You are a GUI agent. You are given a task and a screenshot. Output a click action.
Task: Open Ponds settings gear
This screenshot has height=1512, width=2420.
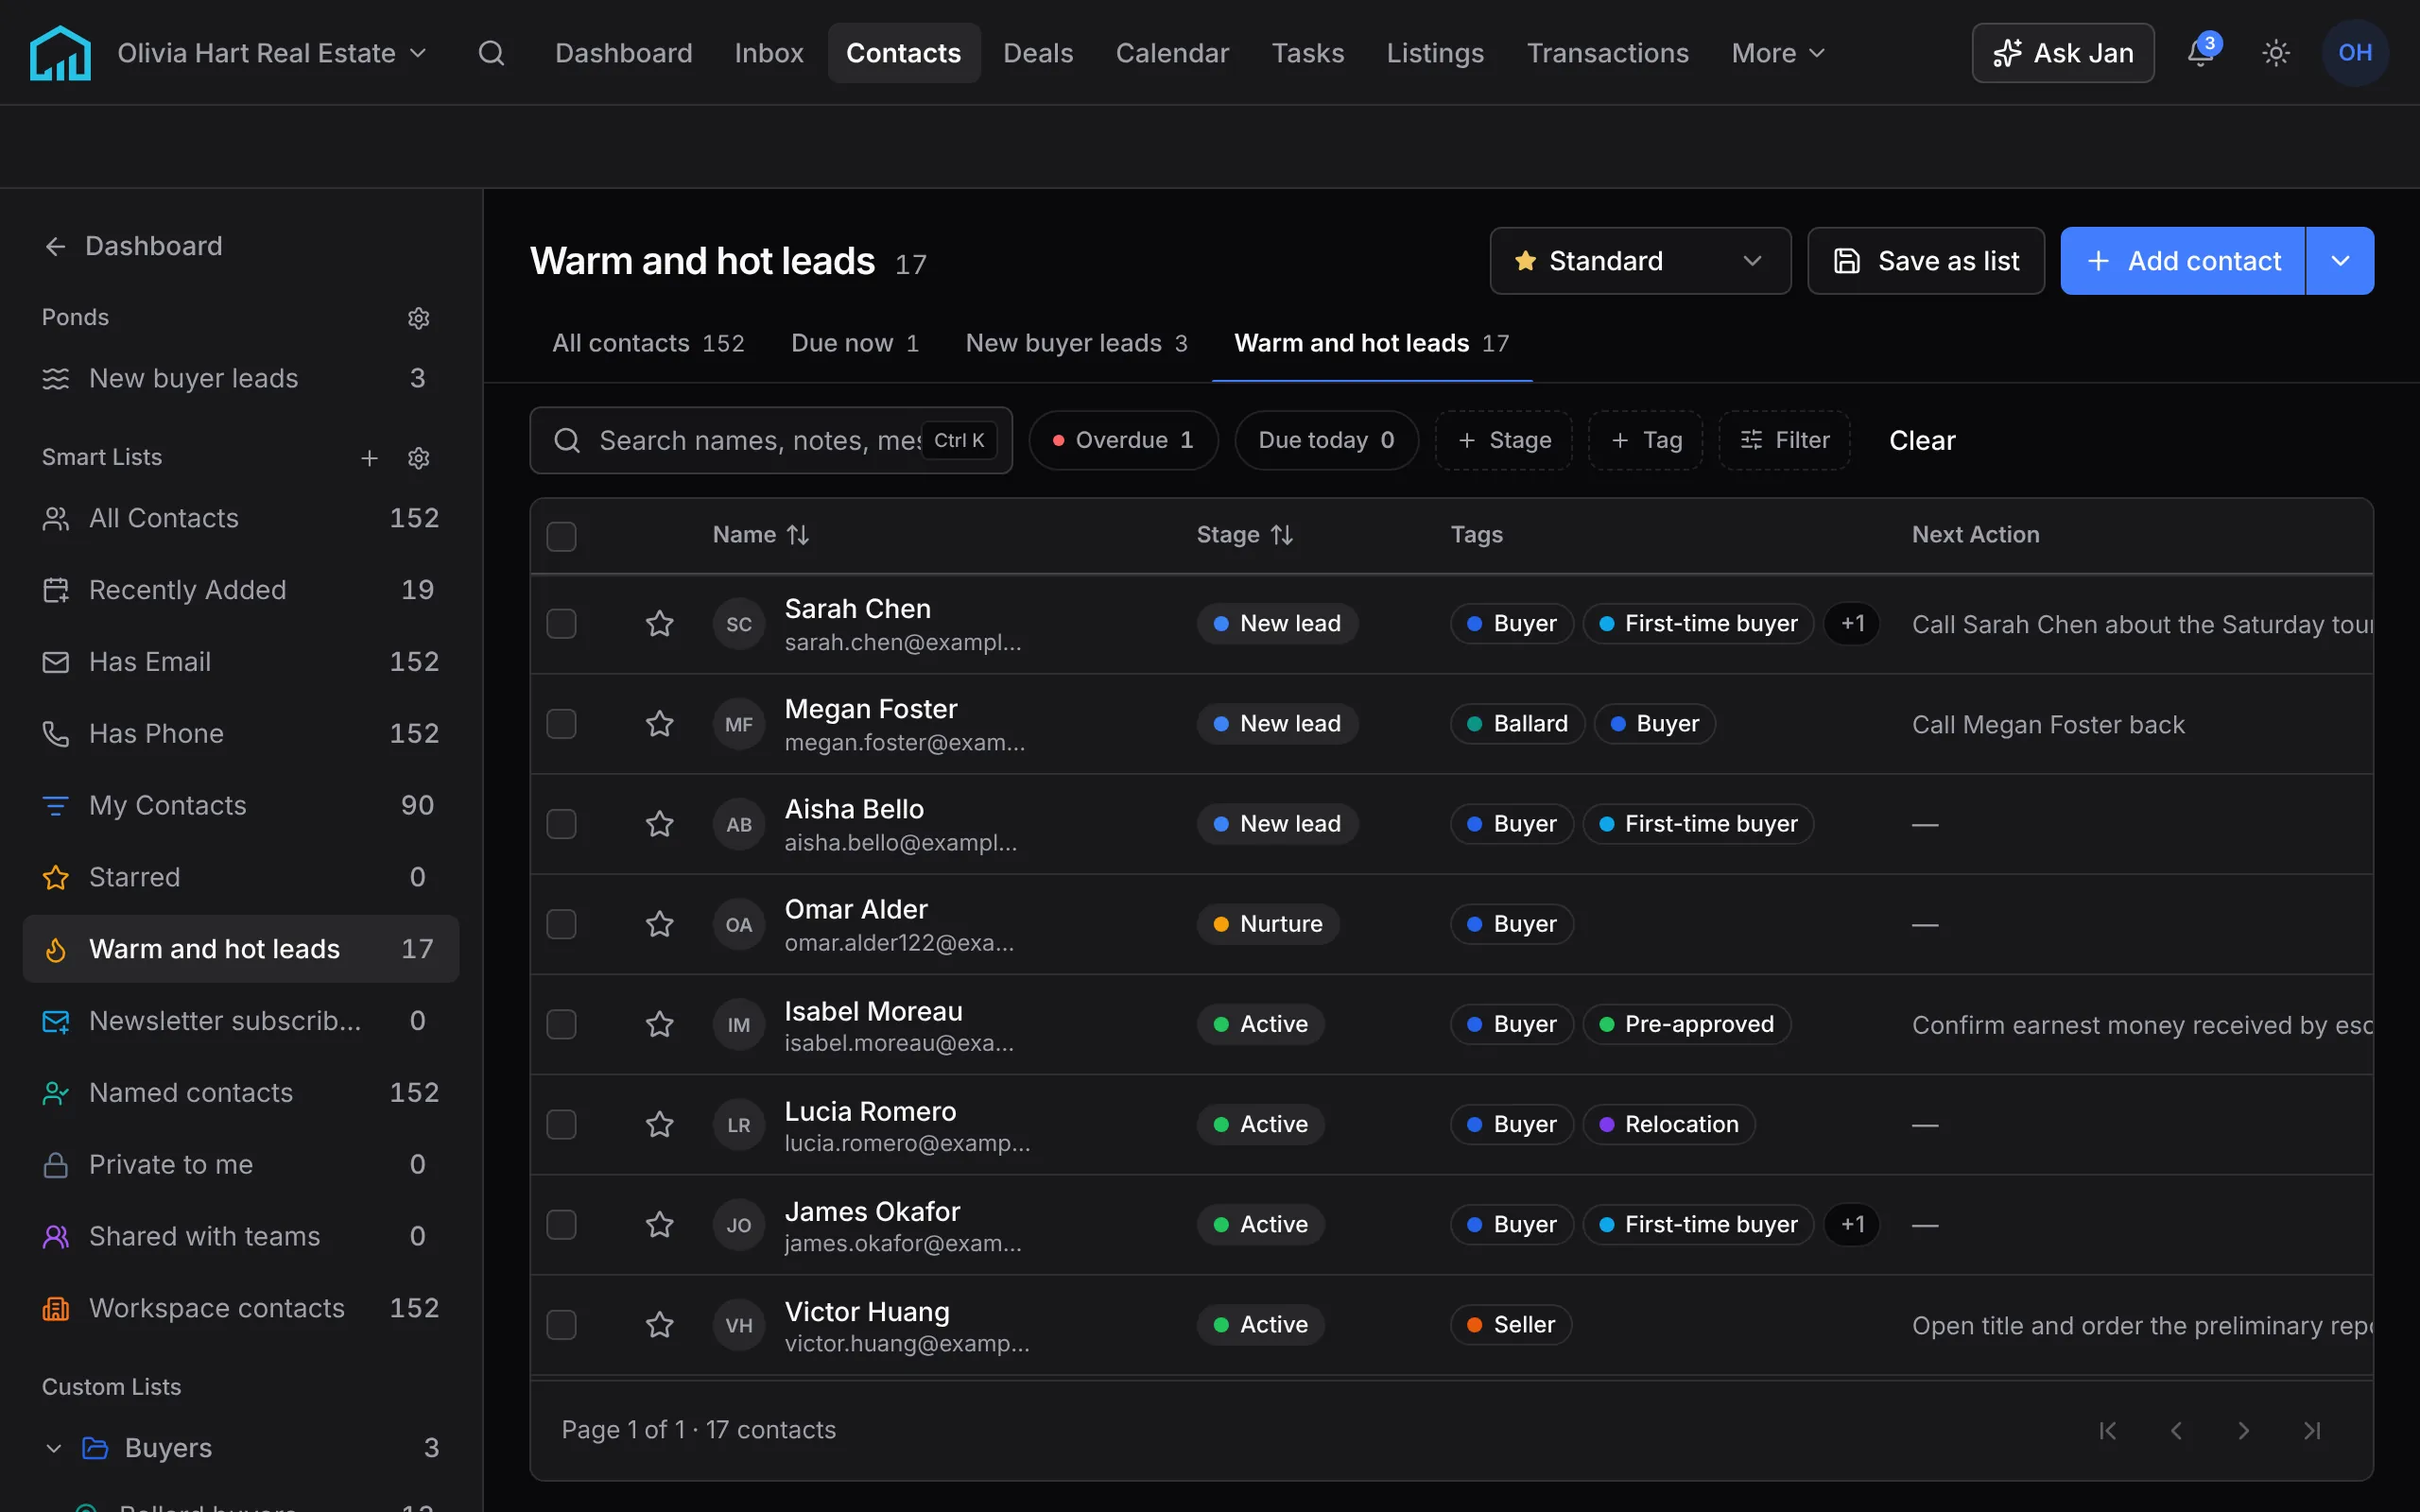[x=418, y=318]
